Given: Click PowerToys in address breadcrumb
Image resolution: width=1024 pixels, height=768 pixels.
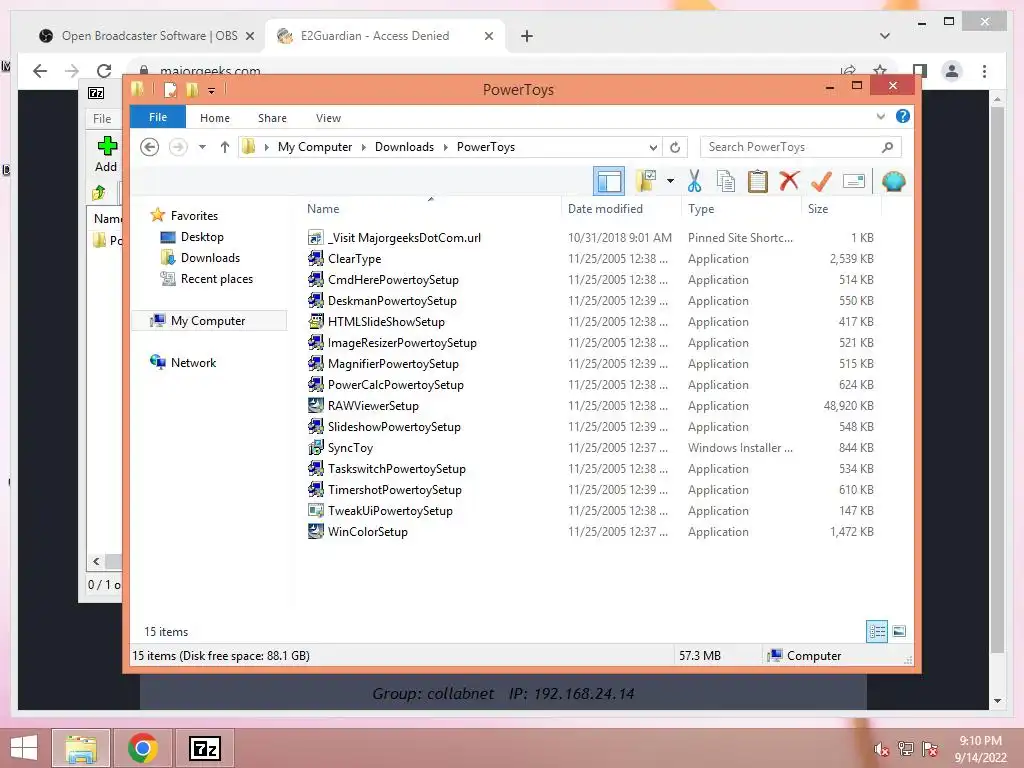Looking at the screenshot, I should pos(486,147).
